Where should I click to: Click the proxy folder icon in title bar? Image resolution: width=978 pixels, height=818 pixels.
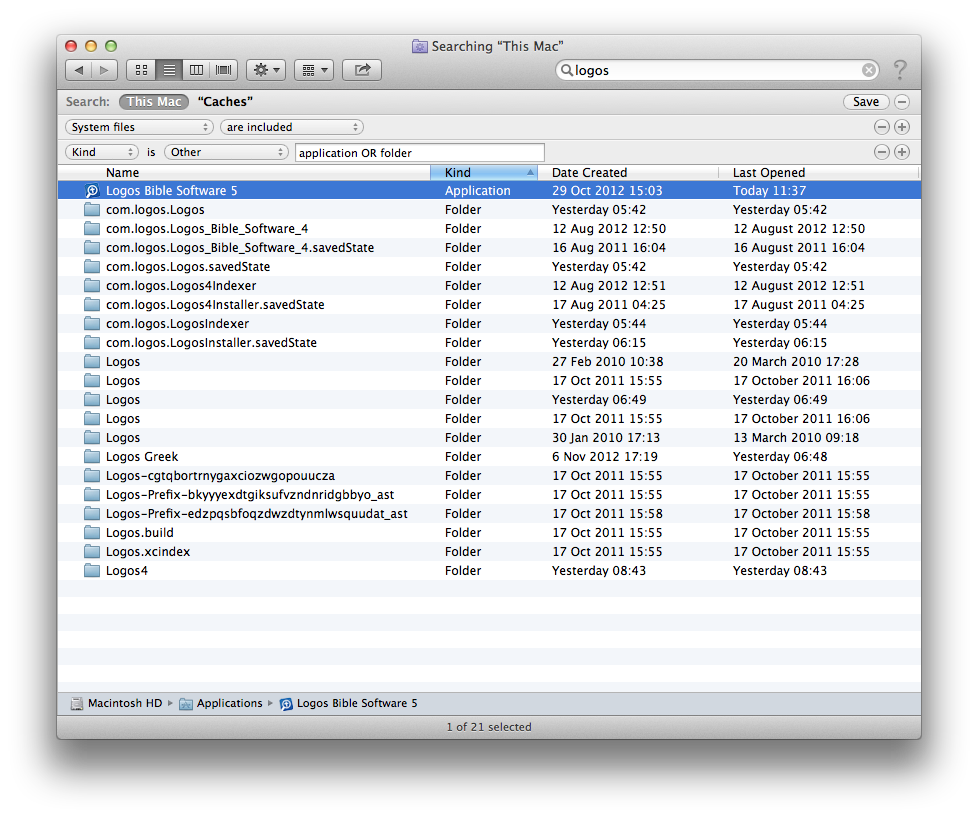tap(420, 46)
